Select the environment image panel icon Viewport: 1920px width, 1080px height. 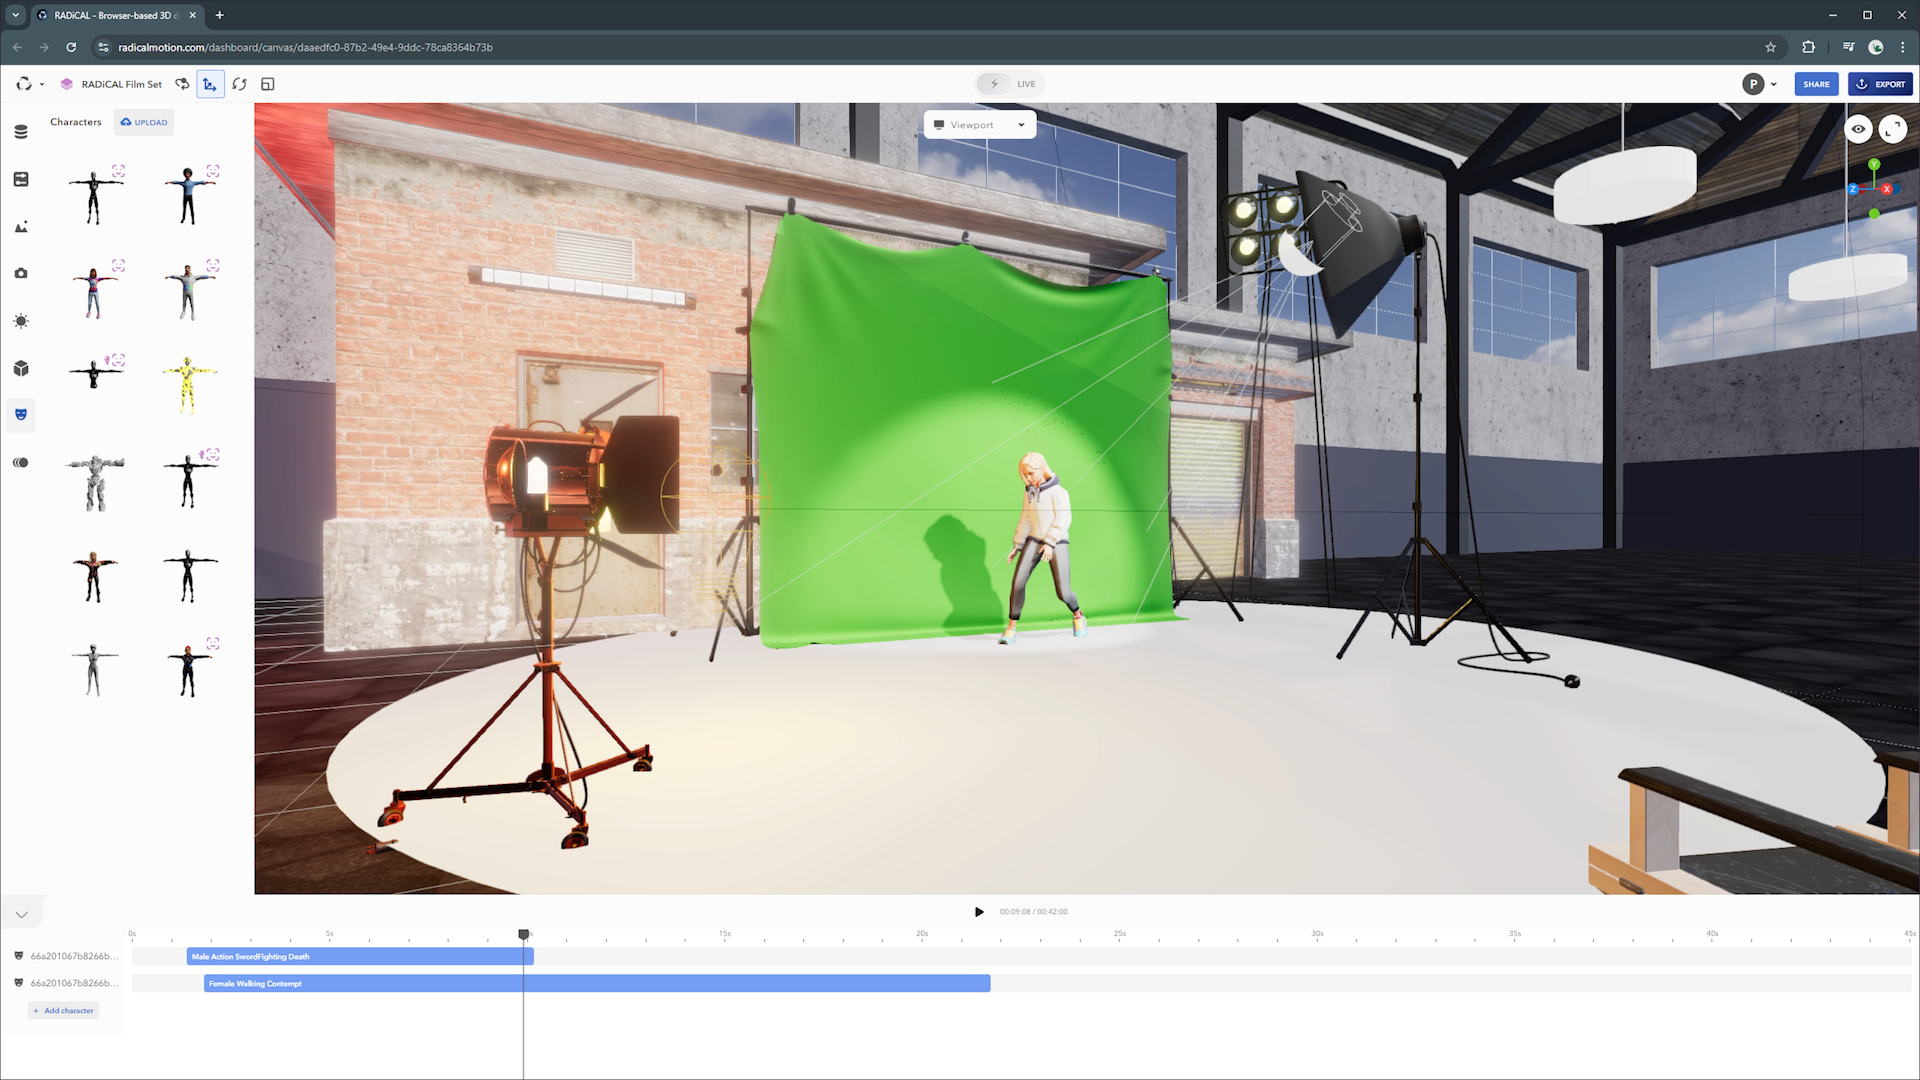pyautogui.click(x=20, y=227)
